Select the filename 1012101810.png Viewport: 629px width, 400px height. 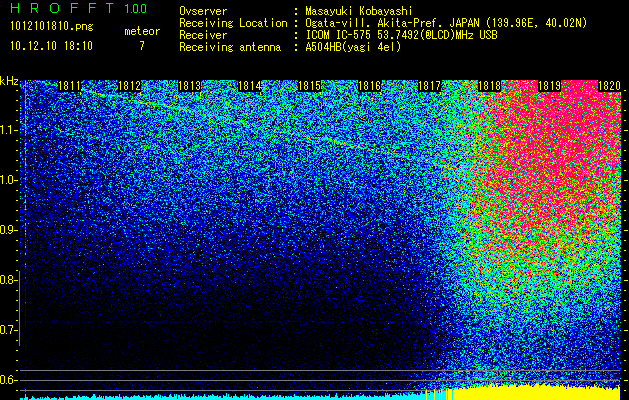click(52, 27)
